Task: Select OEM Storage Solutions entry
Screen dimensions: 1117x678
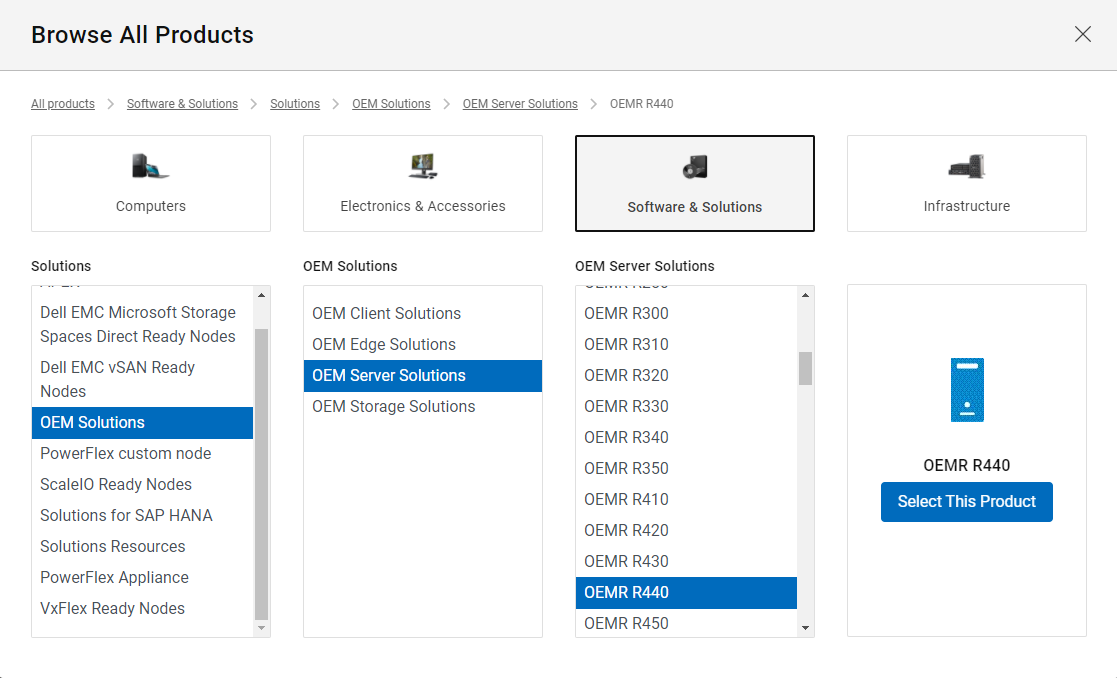Action: coord(422,407)
